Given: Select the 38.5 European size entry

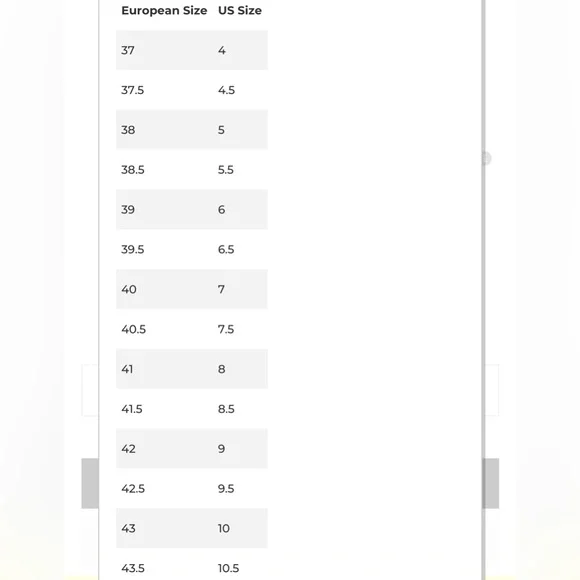Looking at the screenshot, I should (133, 170).
